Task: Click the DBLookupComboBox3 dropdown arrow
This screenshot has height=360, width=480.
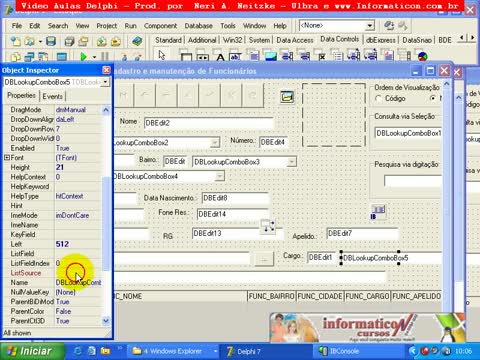Action: 291,162
